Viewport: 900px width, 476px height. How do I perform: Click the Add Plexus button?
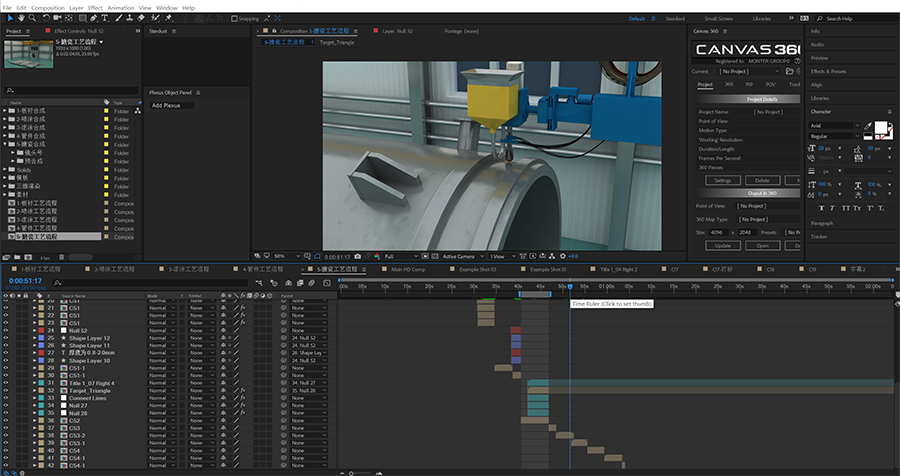pyautogui.click(x=172, y=106)
